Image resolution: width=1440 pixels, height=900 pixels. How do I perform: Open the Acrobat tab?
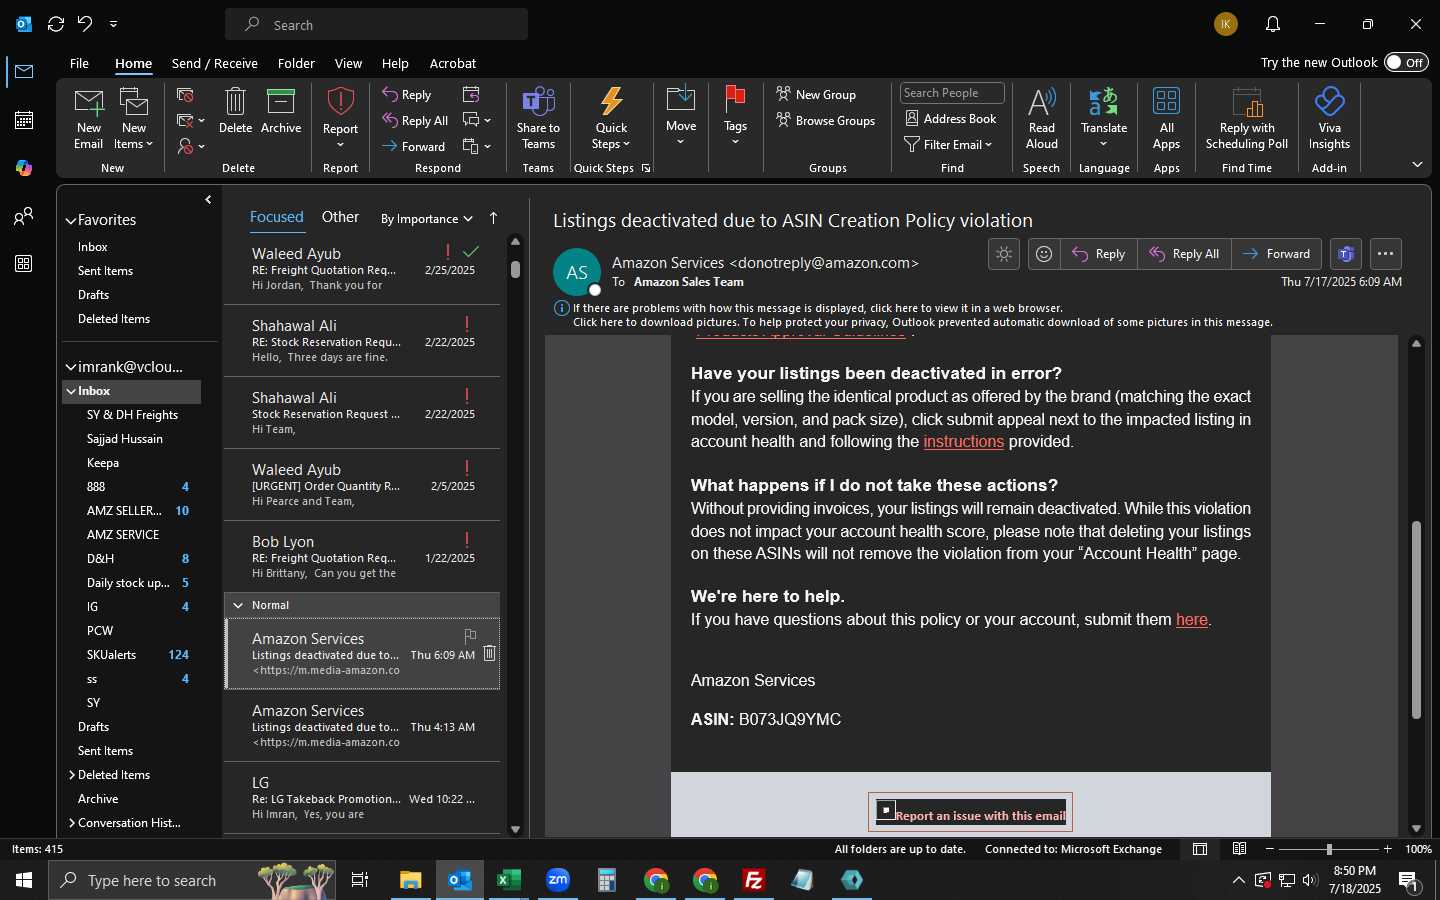453,63
